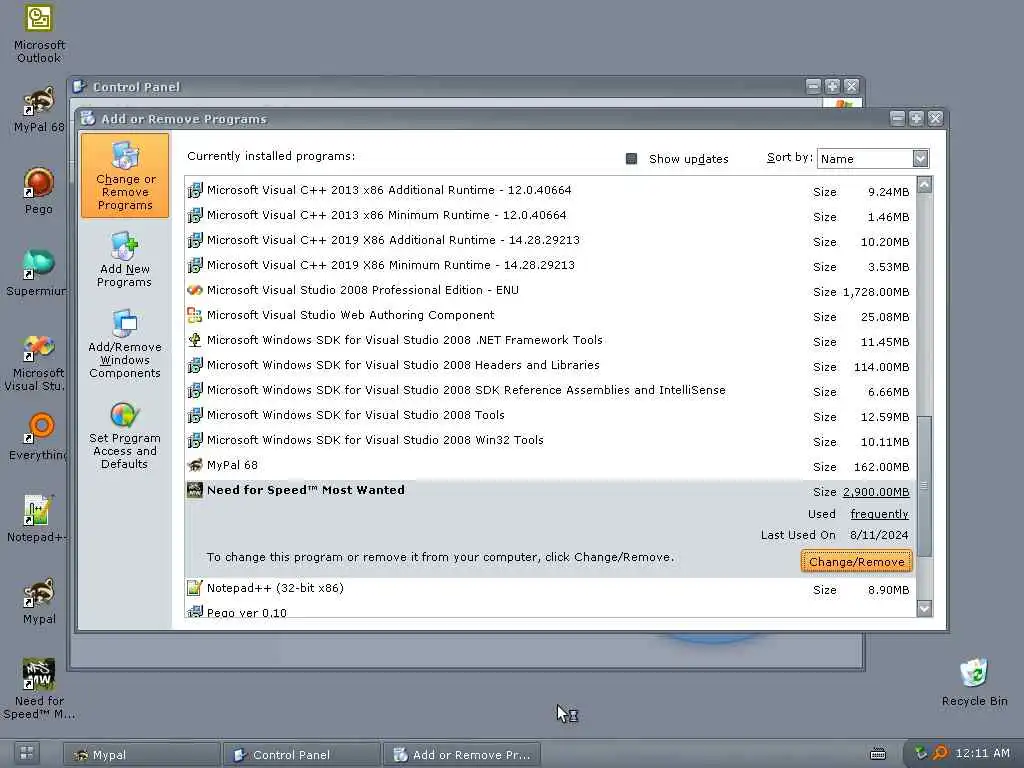This screenshot has width=1024, height=768.
Task: Click 8/11/2024 last used date
Action: [879, 535]
